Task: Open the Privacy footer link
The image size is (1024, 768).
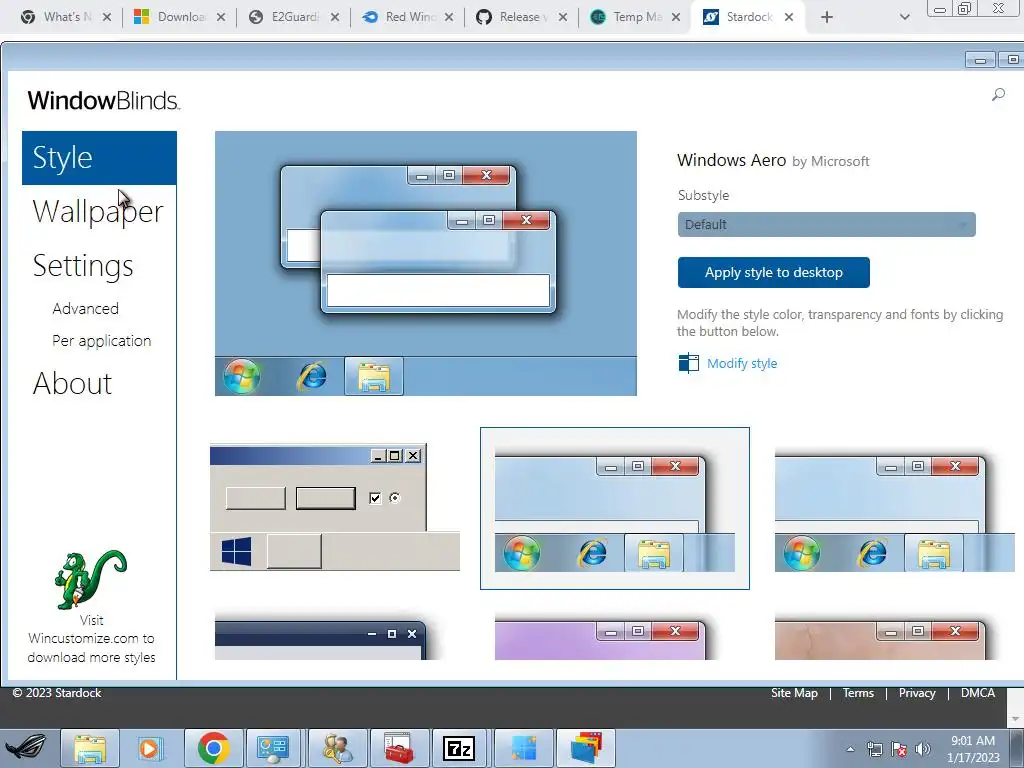Action: click(917, 693)
